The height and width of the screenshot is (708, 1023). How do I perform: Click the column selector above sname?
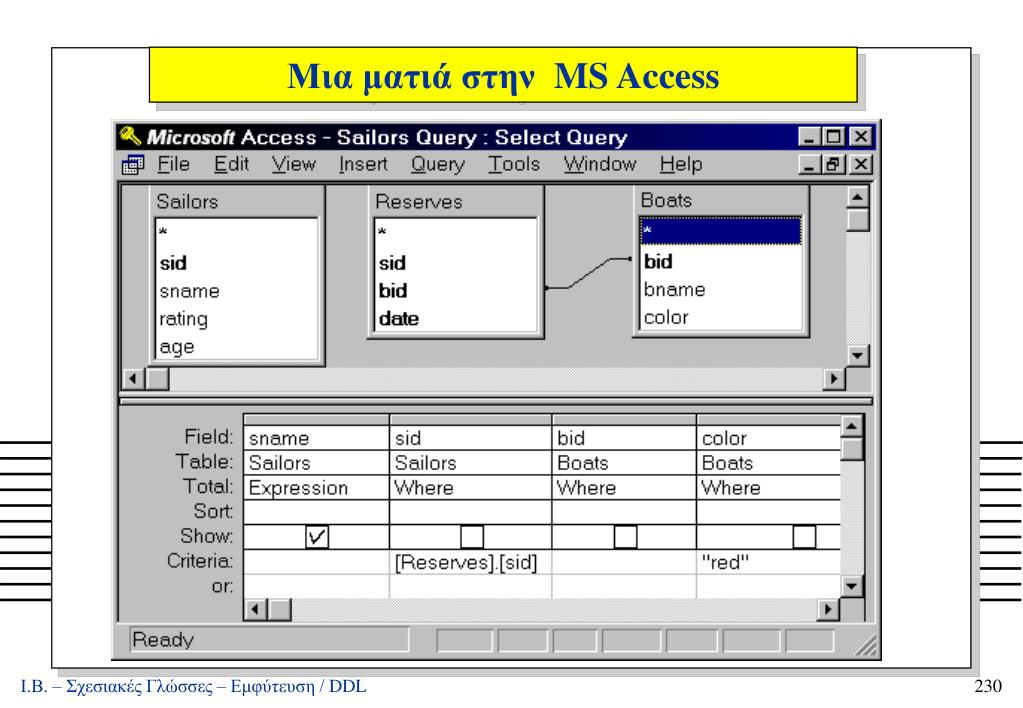316,420
